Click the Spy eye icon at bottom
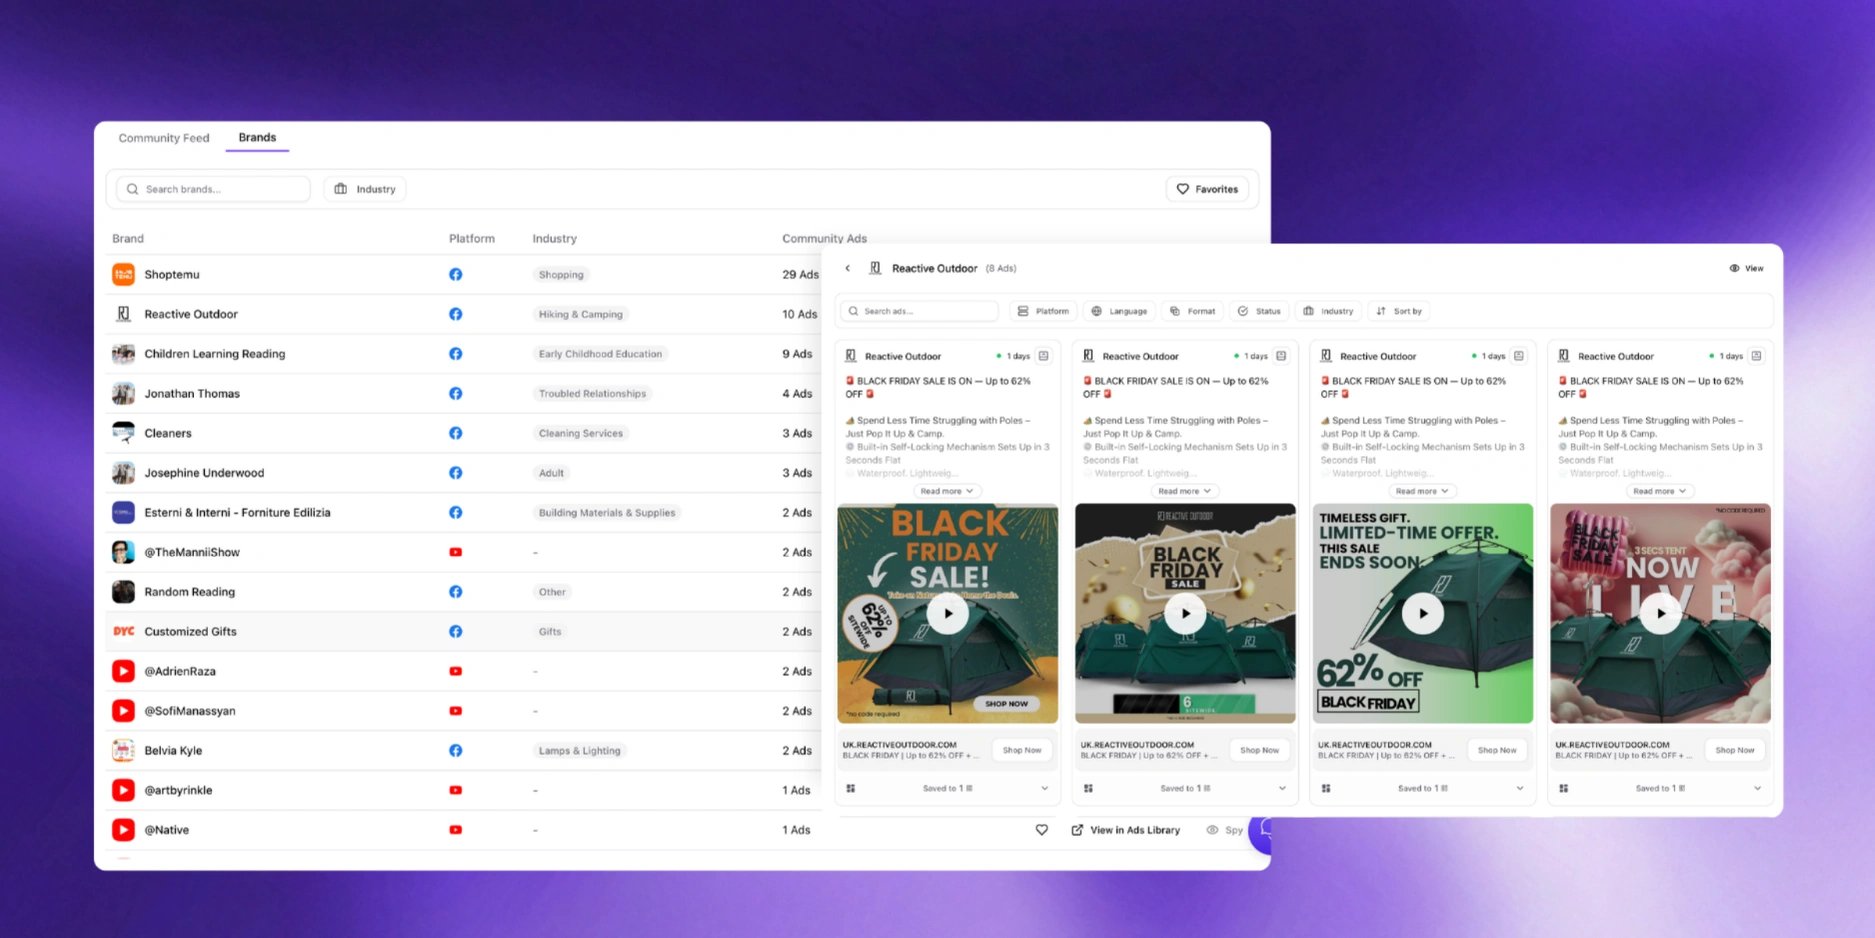 (x=1211, y=829)
